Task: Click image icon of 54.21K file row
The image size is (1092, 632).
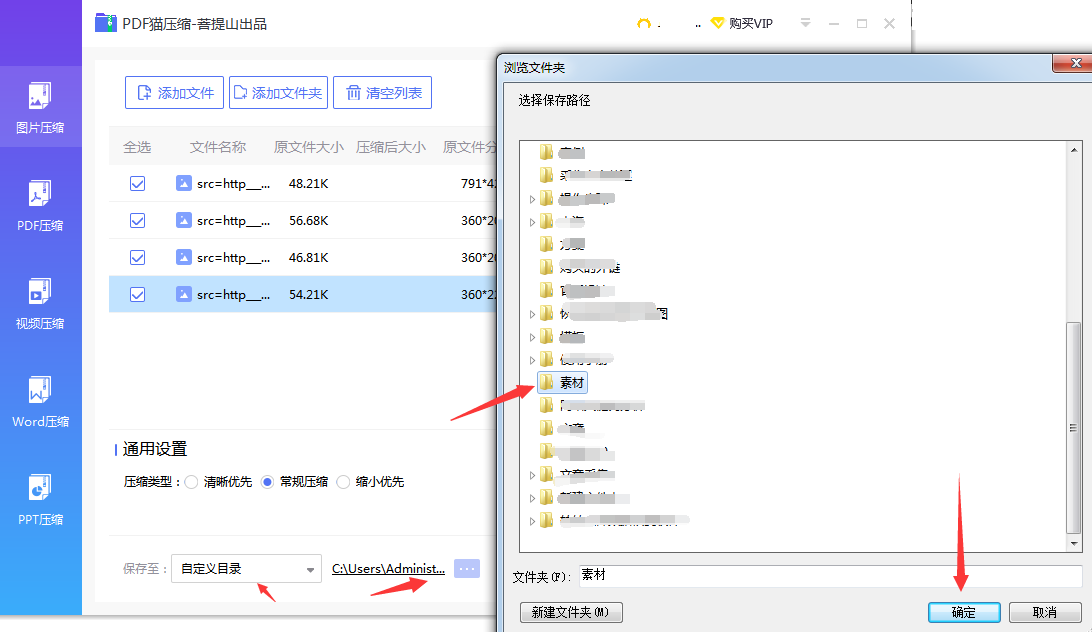Action: tap(183, 294)
